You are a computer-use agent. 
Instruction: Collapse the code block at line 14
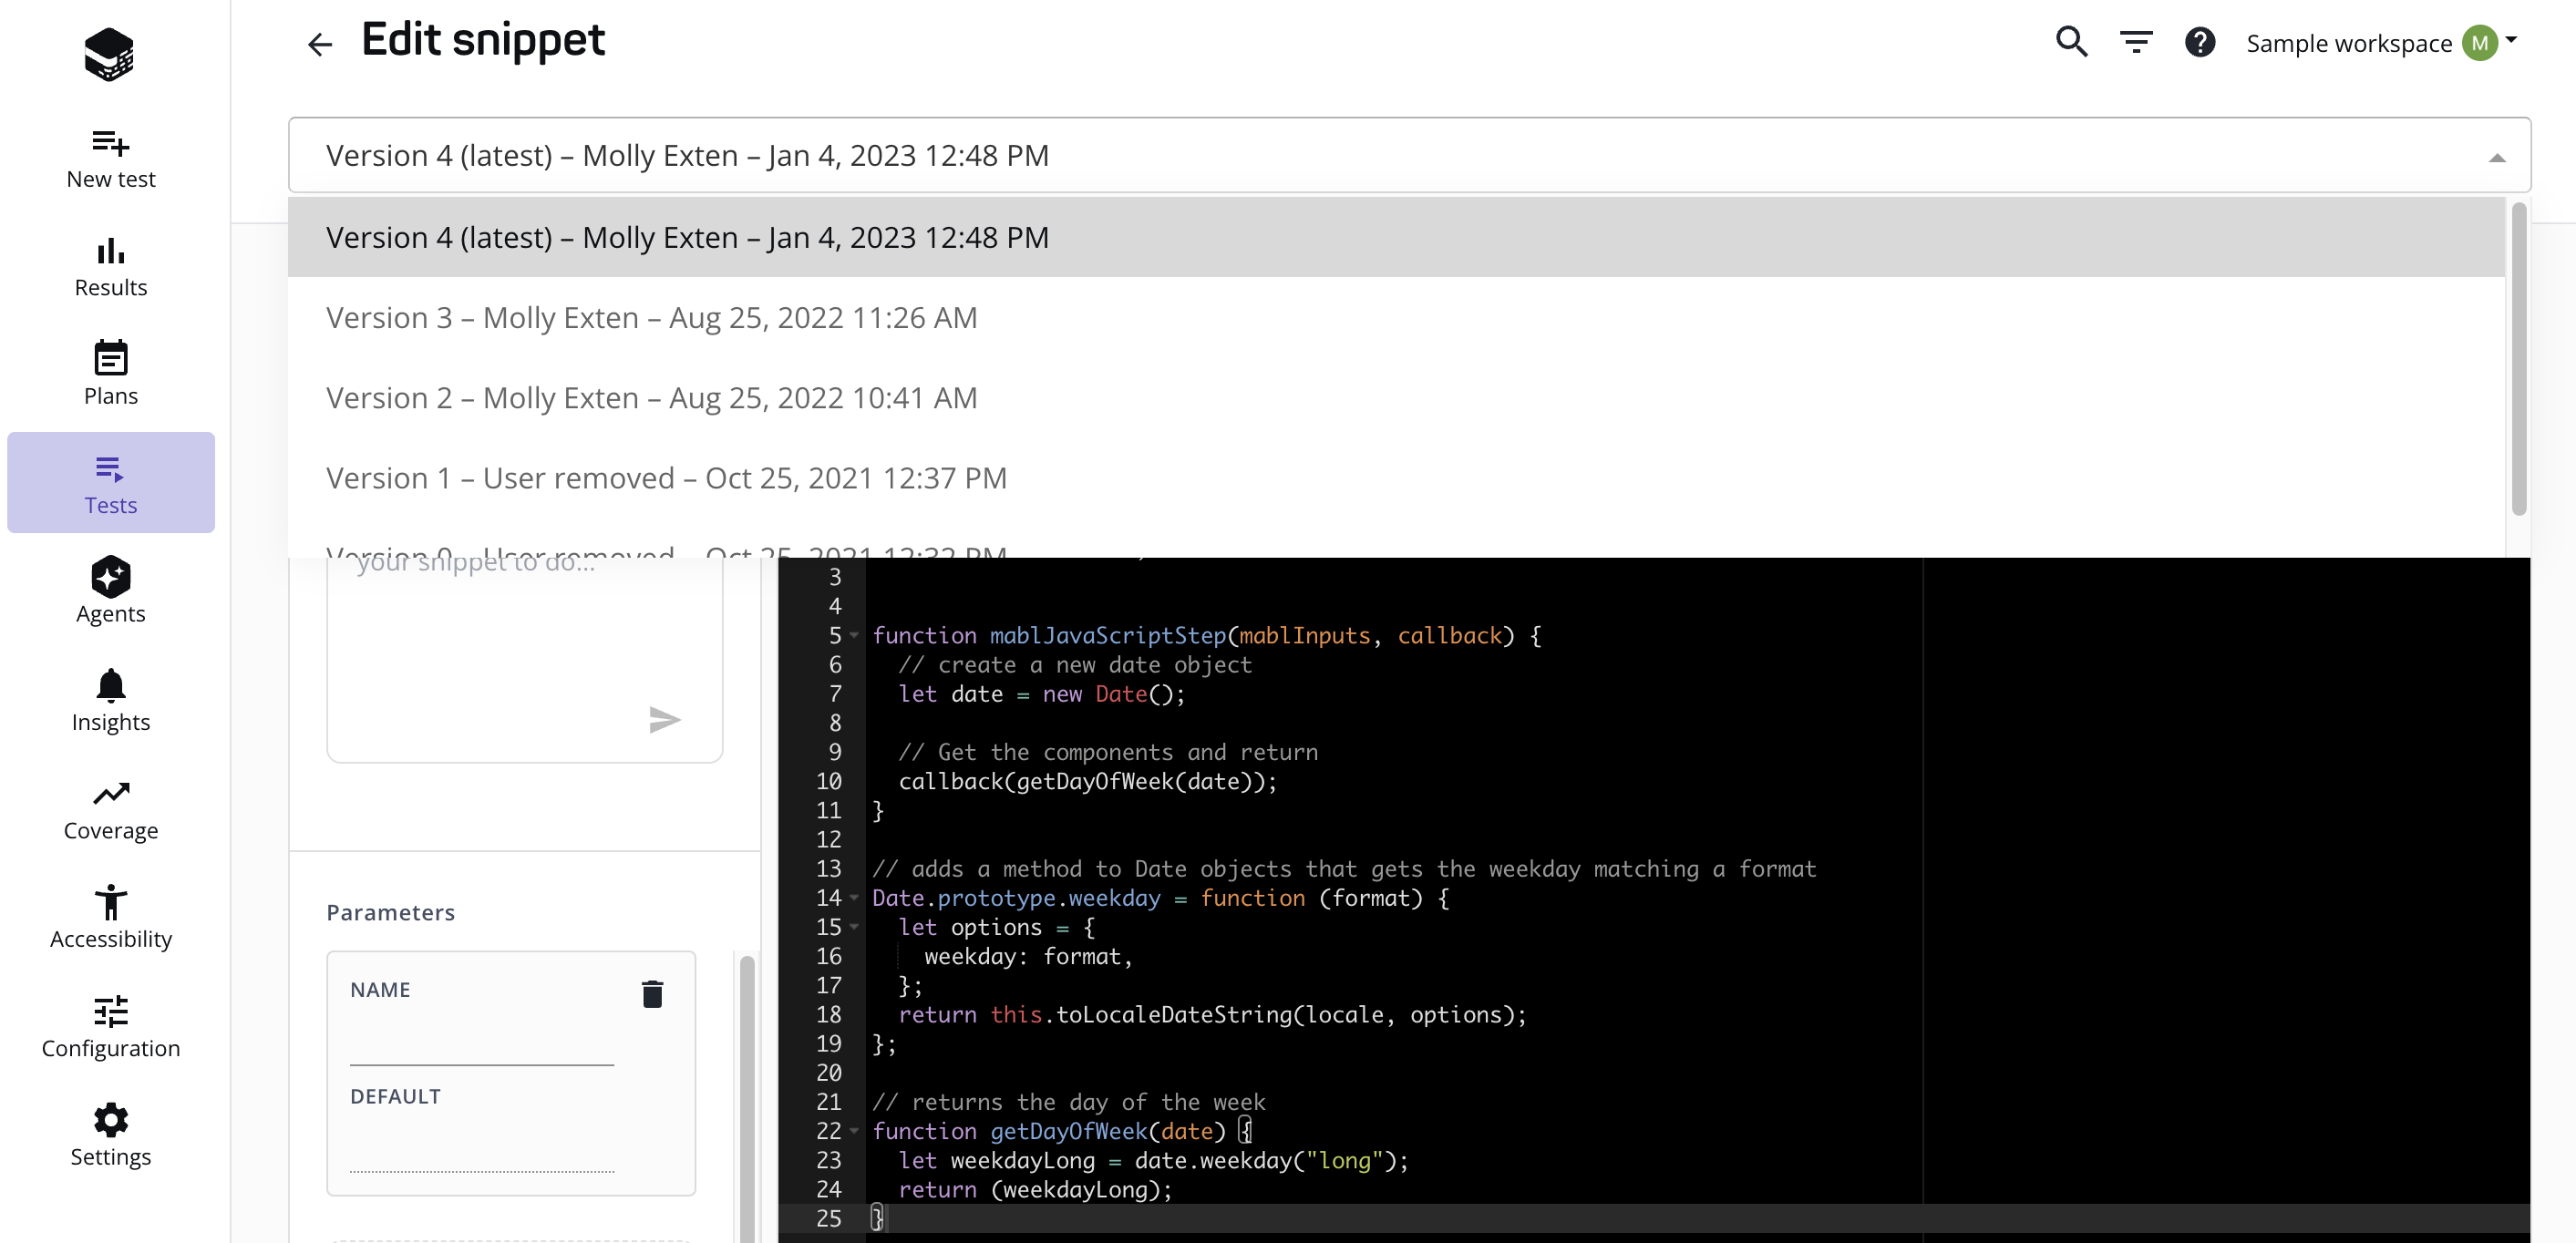pos(855,898)
